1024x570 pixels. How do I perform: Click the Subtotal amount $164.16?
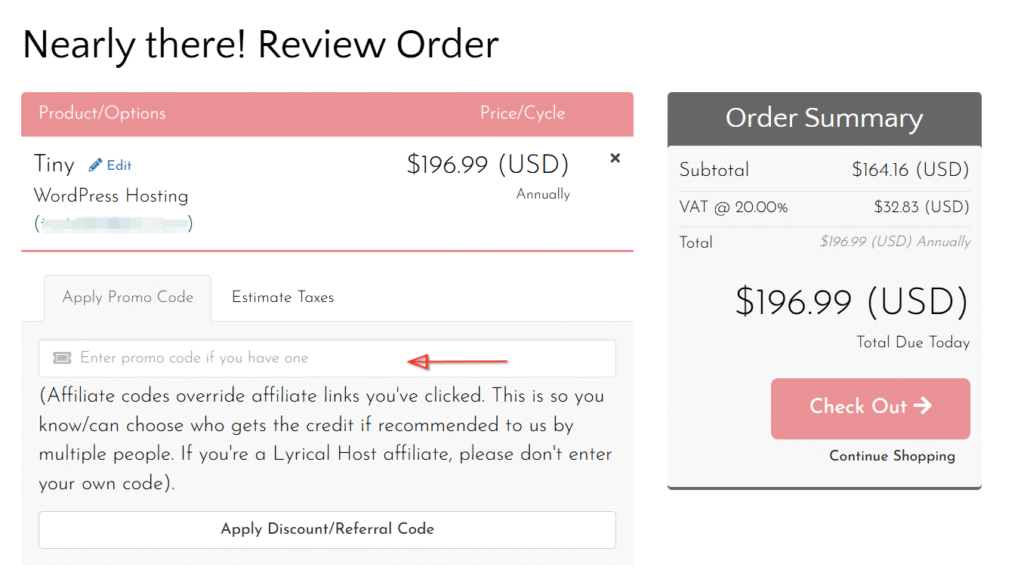(910, 170)
